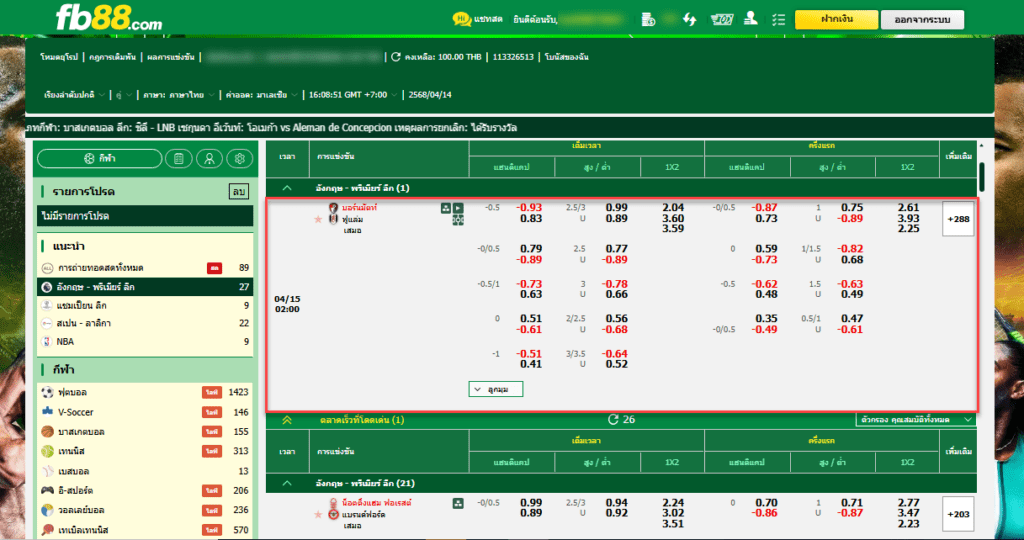Open the checklist history icon in header
The height and width of the screenshot is (540, 1024).
[x=778, y=20]
